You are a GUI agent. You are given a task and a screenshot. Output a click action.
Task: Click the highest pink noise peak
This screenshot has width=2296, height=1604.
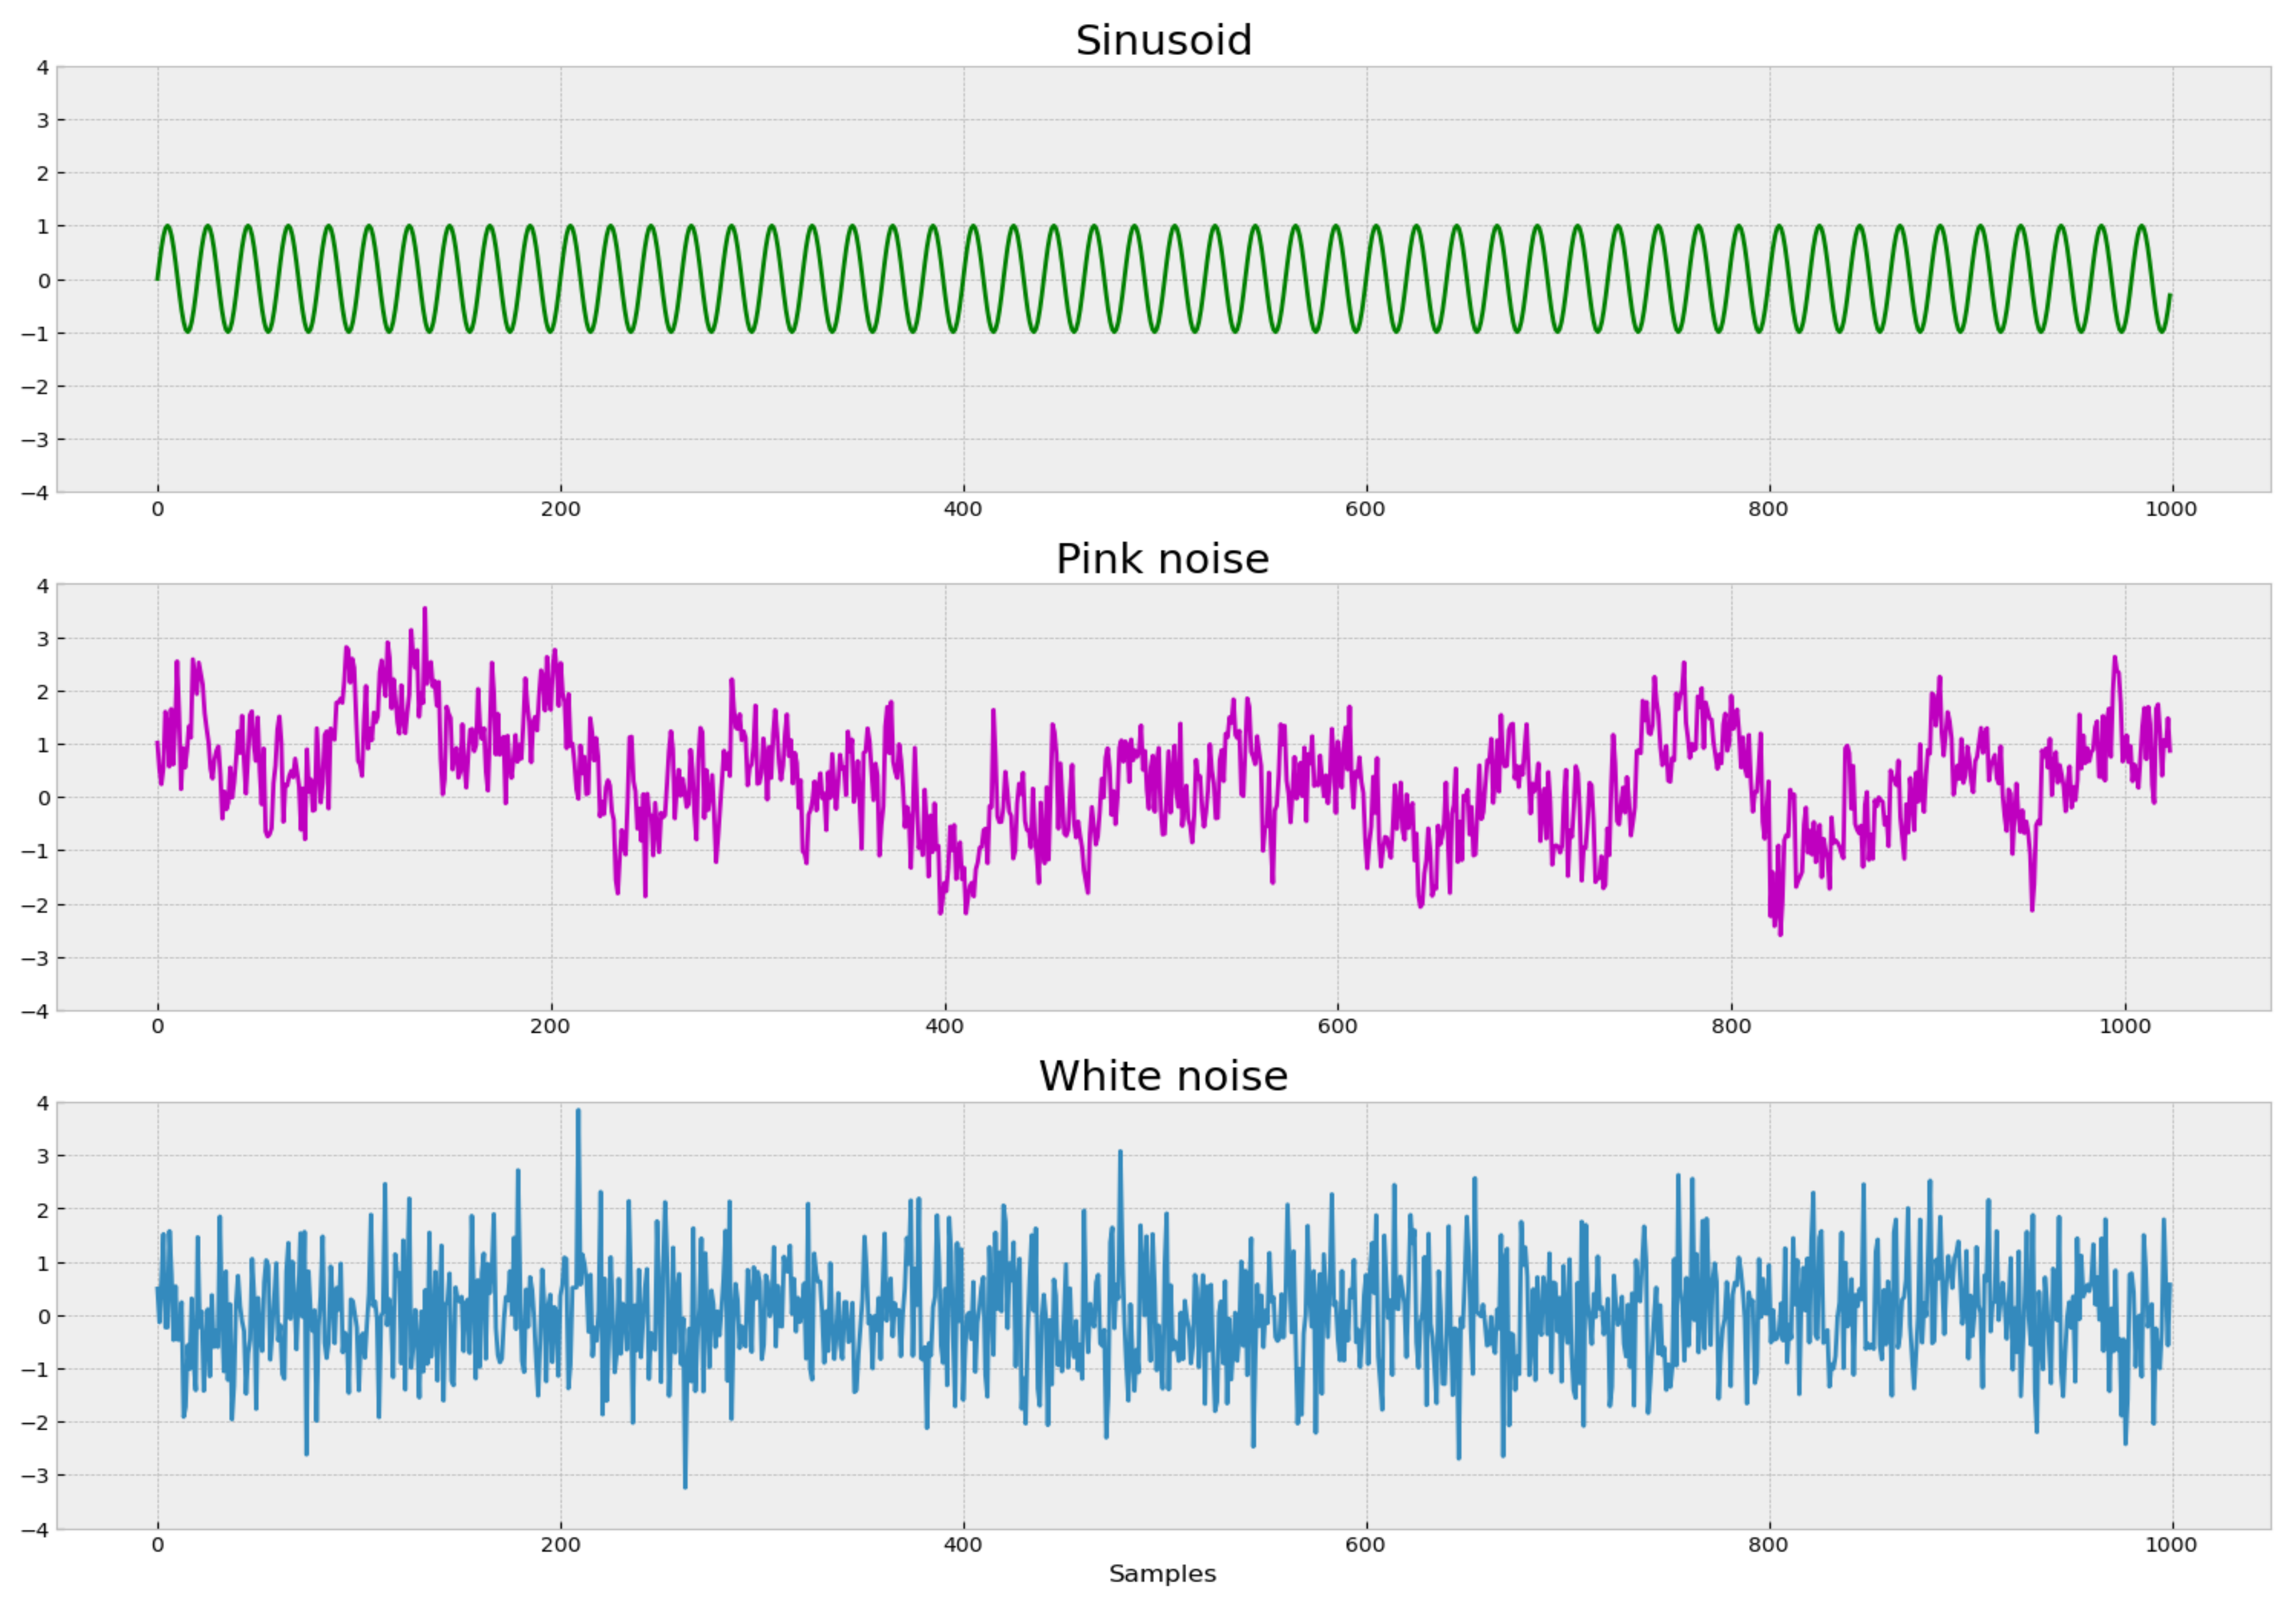[425, 609]
